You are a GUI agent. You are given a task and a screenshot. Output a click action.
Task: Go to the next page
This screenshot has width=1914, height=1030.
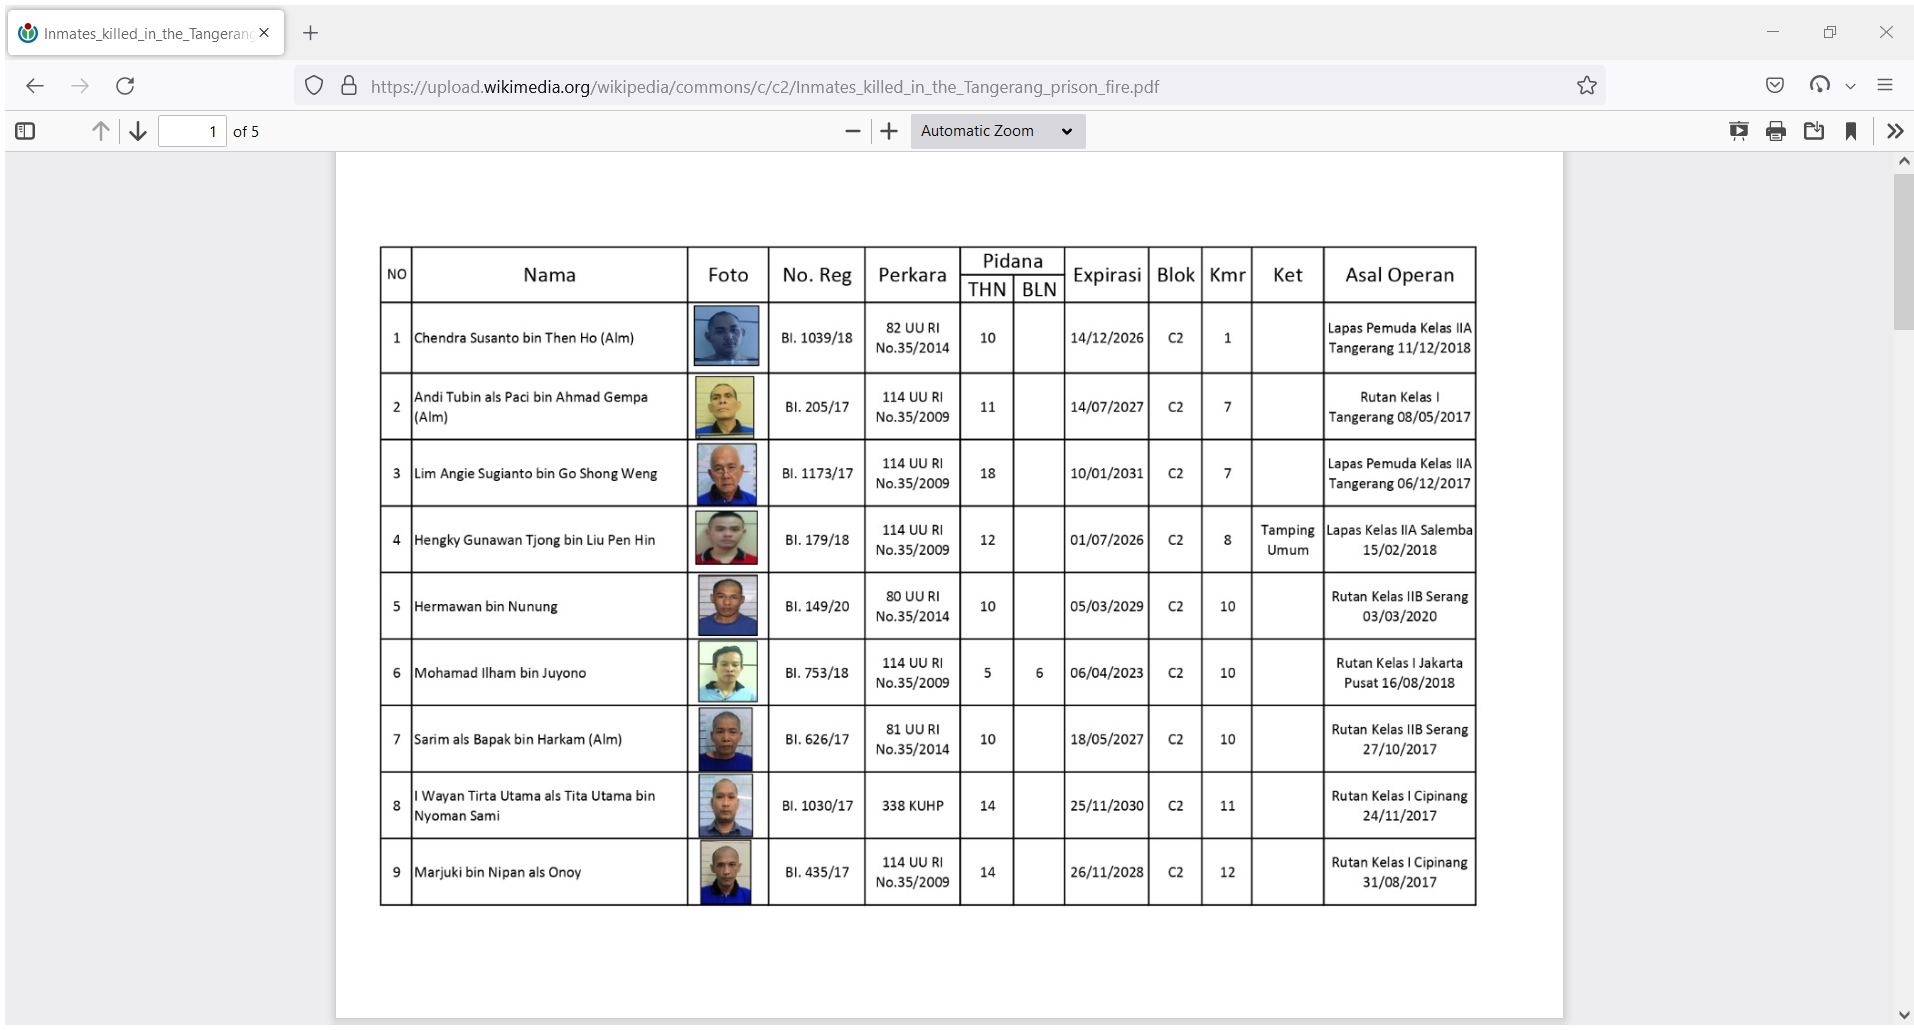coord(137,131)
